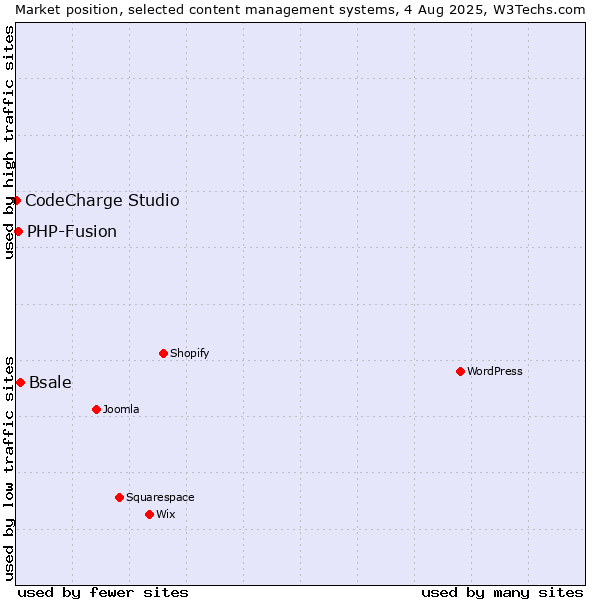Screen dimensions: 600x600
Task: Click the chart title mentioning W3Techs.com
Action: click(300, 10)
